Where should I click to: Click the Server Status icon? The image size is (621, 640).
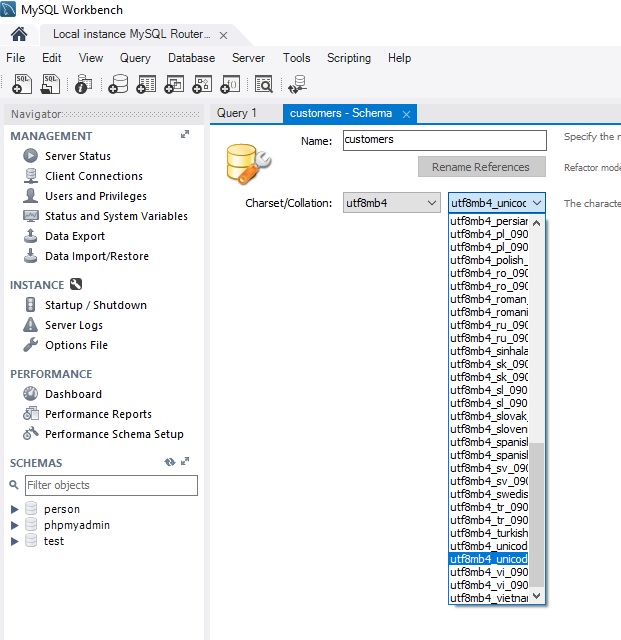pos(30,156)
